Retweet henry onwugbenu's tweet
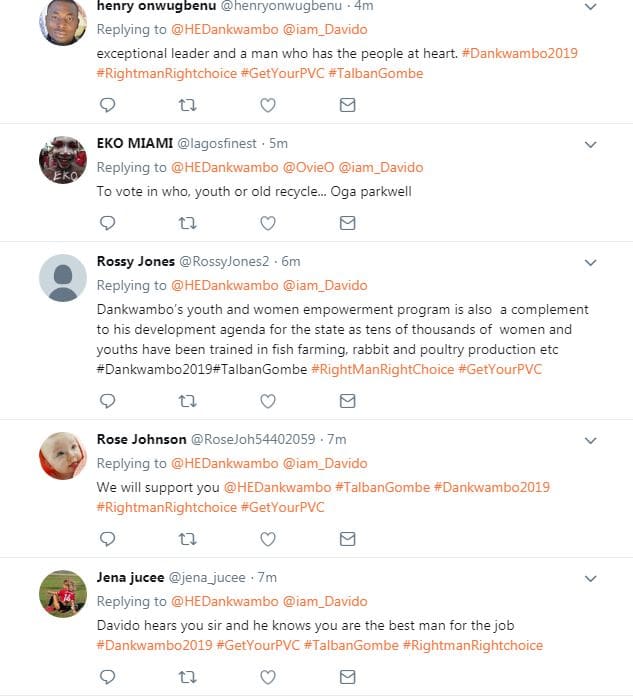The image size is (633, 698). 187,104
